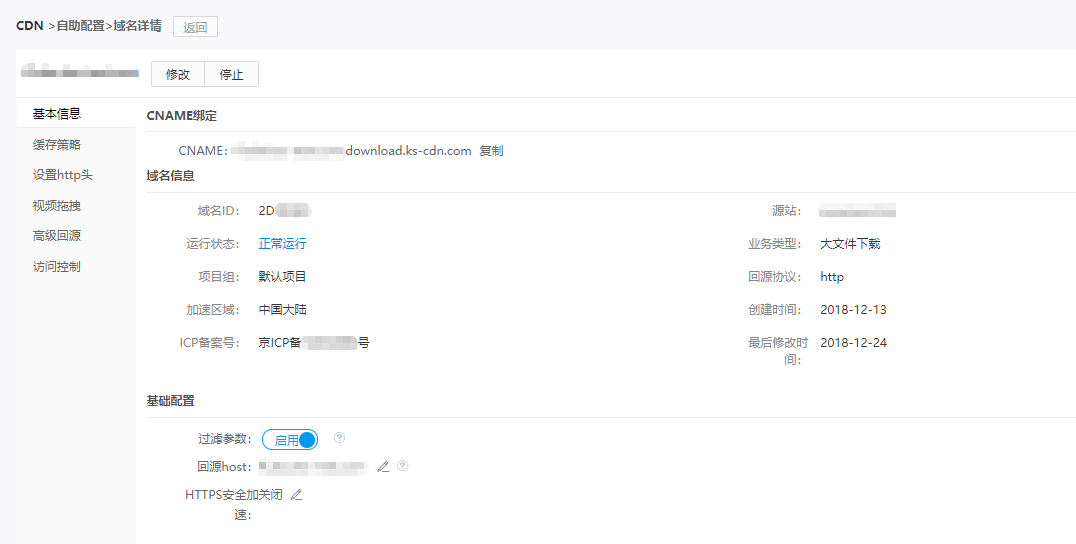The width and height of the screenshot is (1076, 544).
Task: Copy CNAME using 复制 link
Action: [491, 151]
